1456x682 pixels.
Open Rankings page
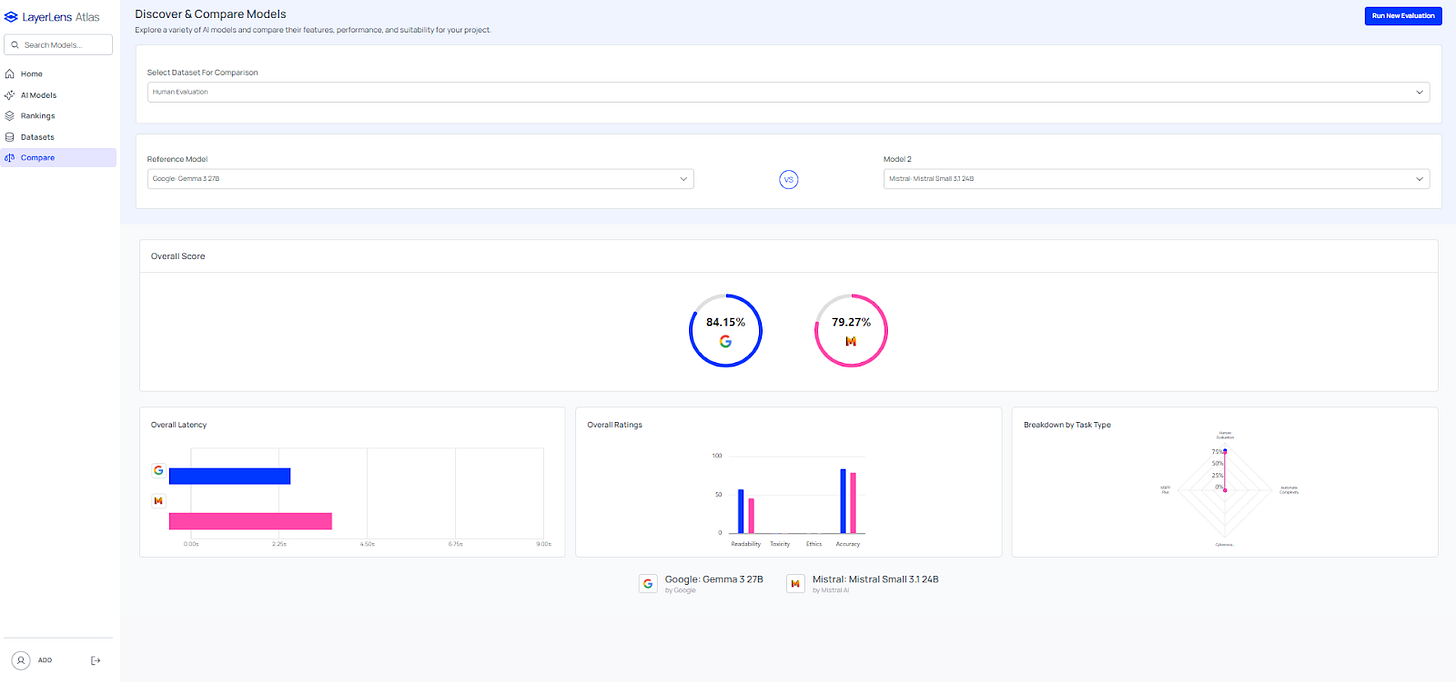point(59,116)
